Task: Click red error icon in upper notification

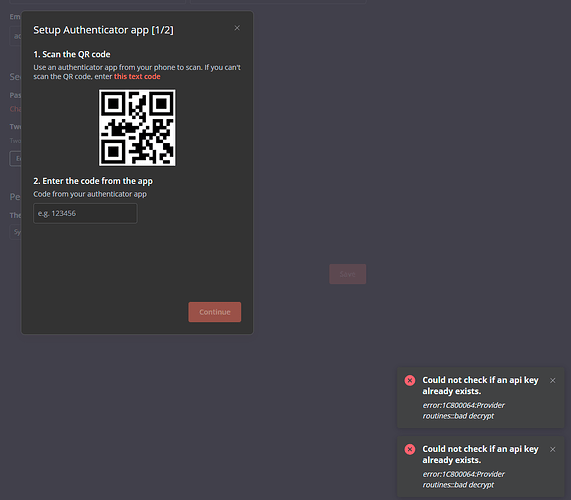Action: click(410, 381)
